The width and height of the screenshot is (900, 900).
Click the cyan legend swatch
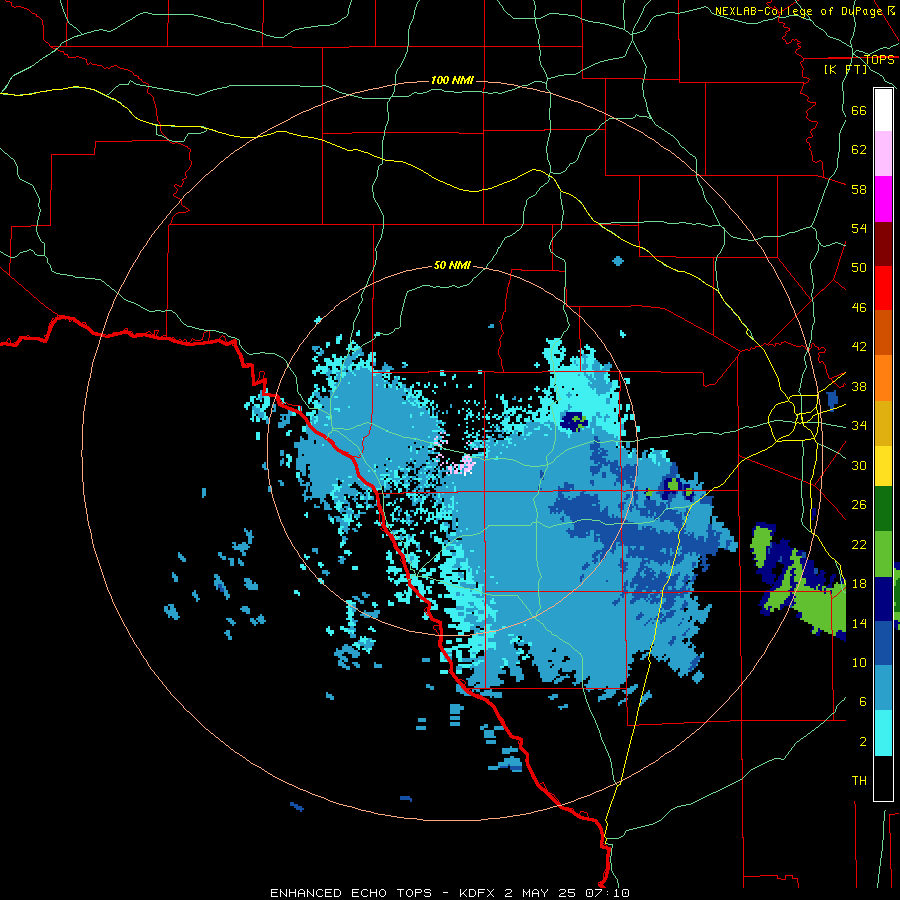tap(883, 733)
